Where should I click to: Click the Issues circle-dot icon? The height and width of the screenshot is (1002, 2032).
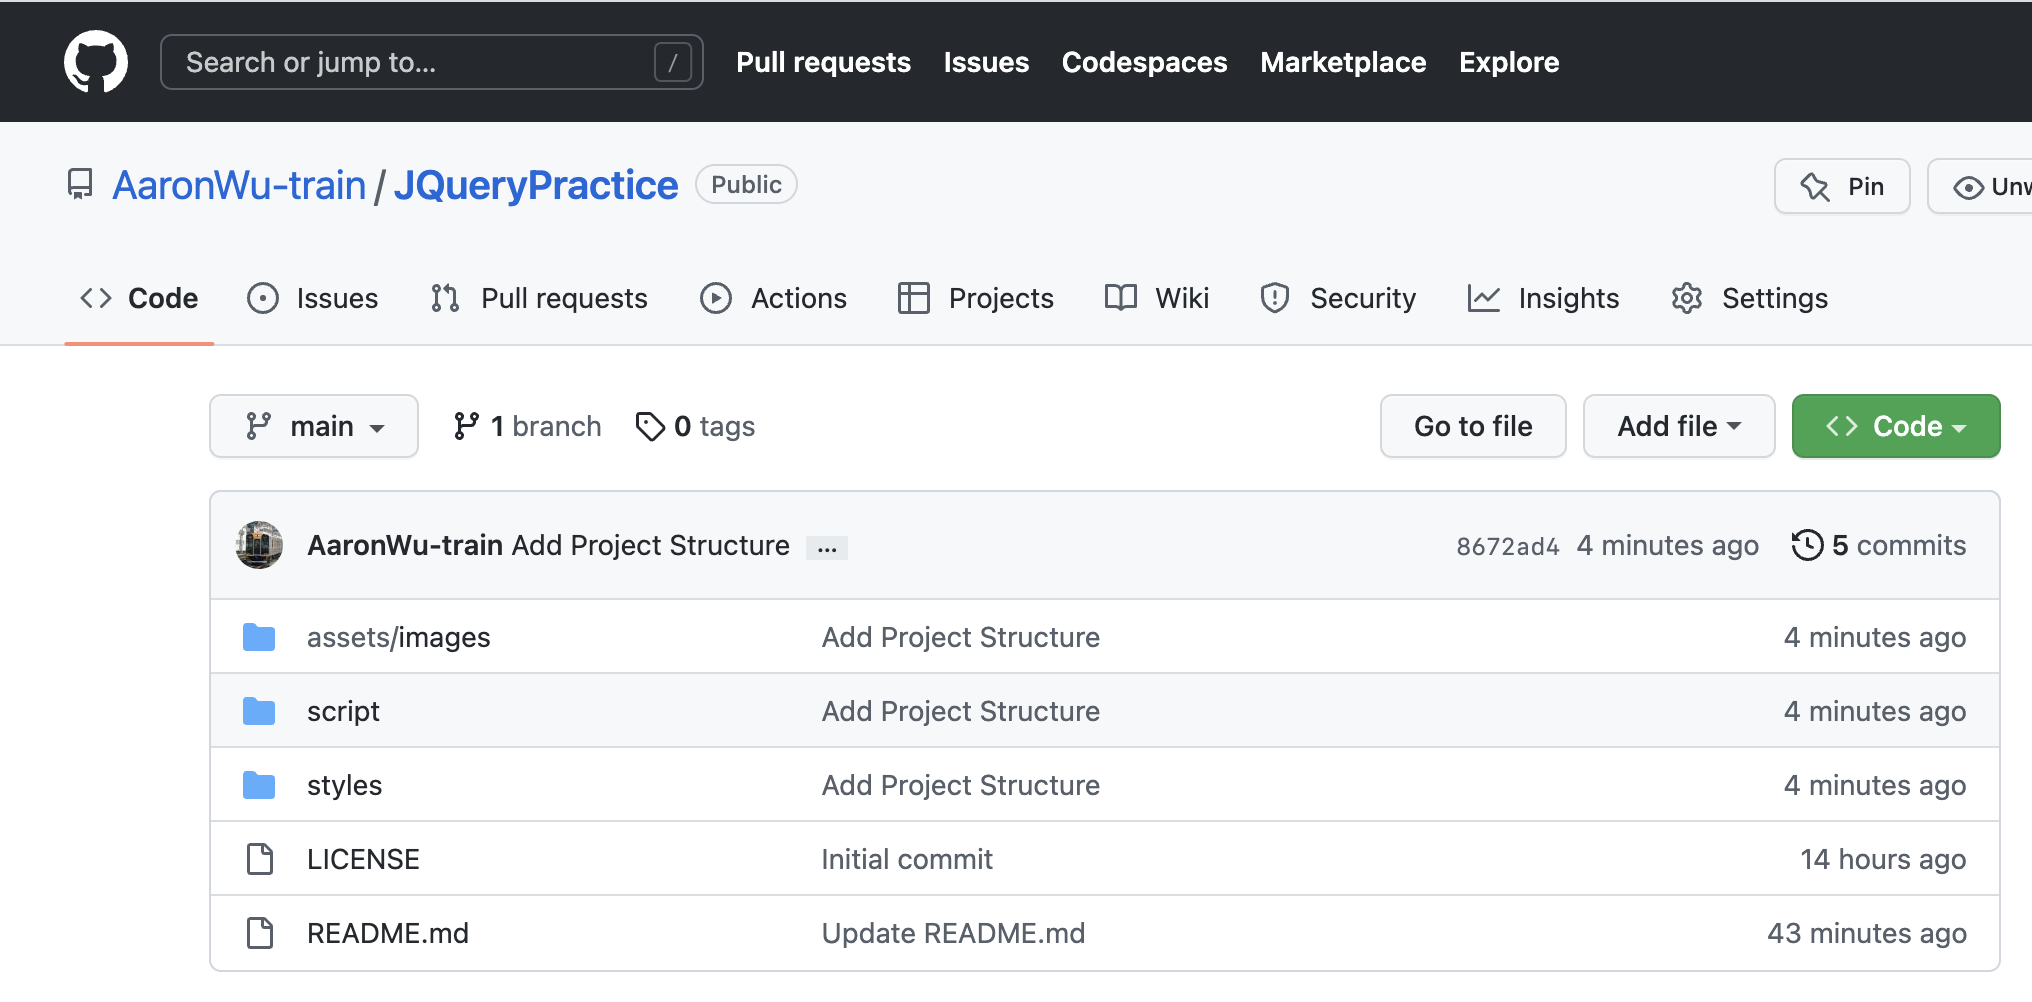pyautogui.click(x=263, y=298)
